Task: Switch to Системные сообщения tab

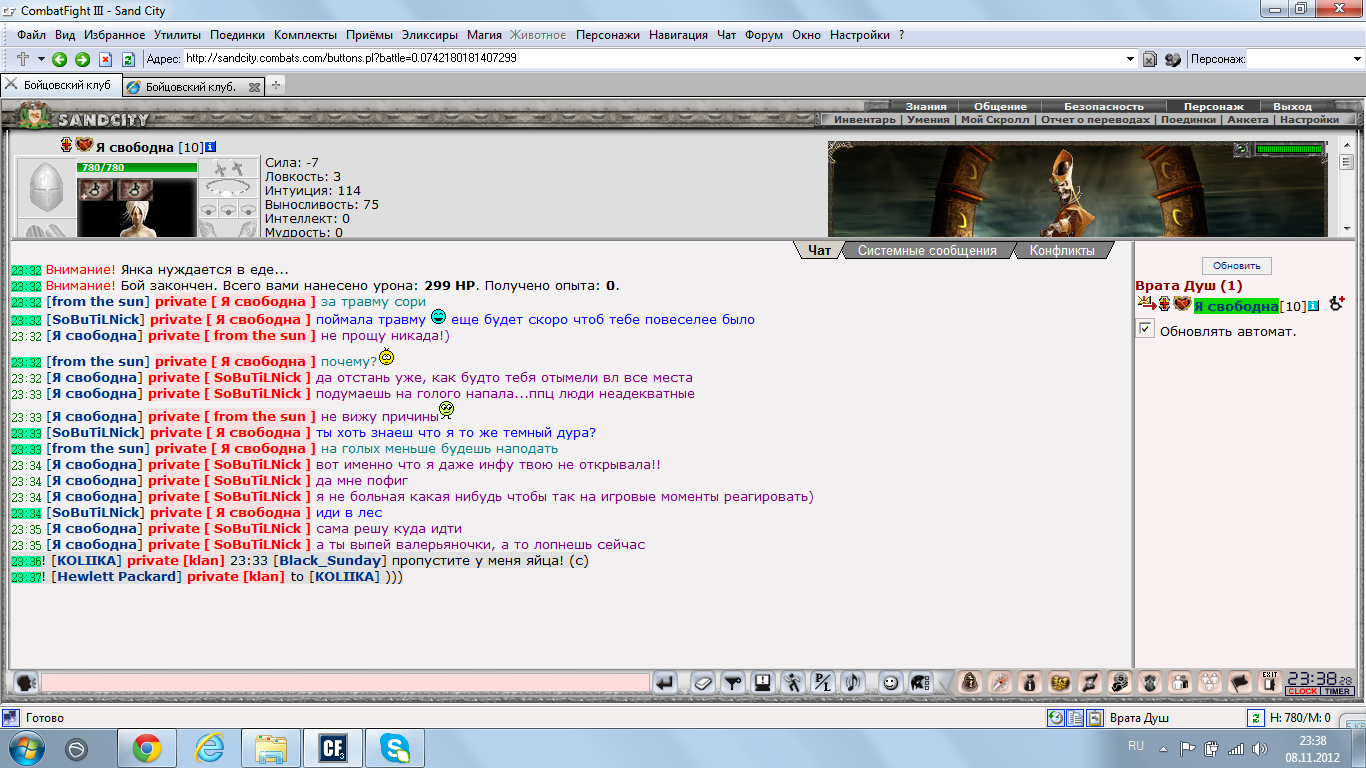Action: click(x=927, y=251)
